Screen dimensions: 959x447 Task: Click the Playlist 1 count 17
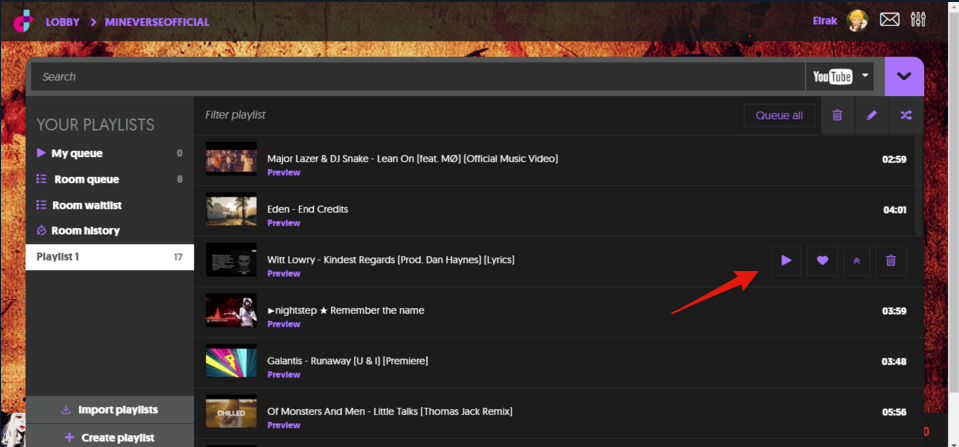coord(178,257)
